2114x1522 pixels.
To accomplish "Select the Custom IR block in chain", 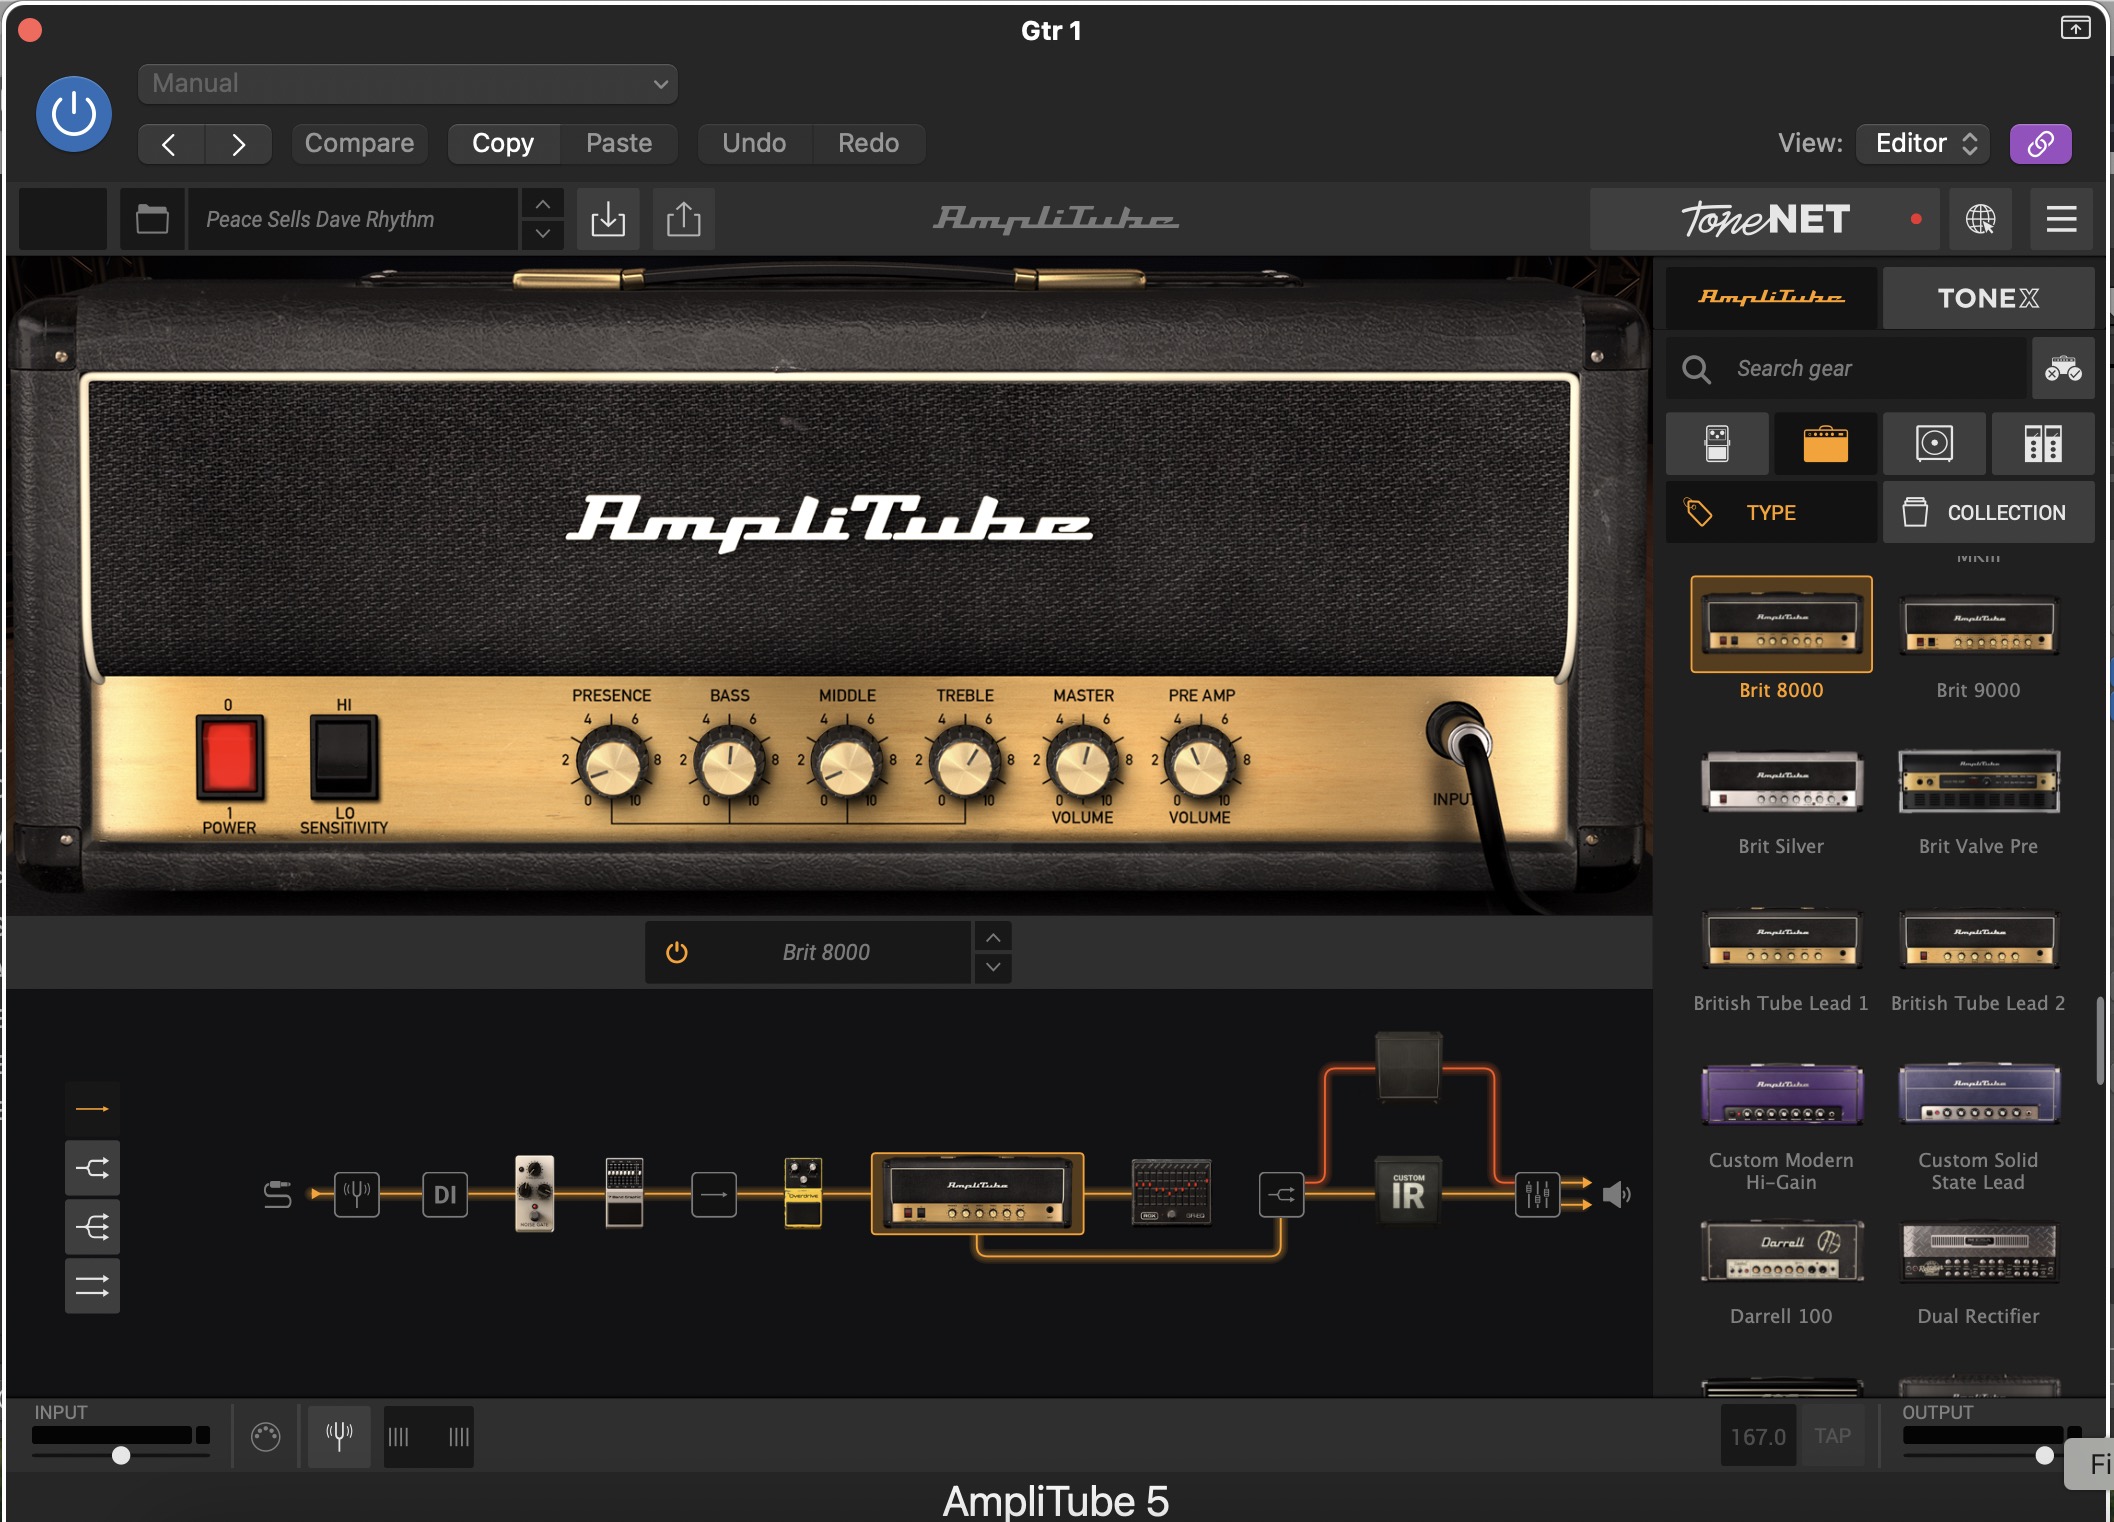I will [x=1408, y=1191].
